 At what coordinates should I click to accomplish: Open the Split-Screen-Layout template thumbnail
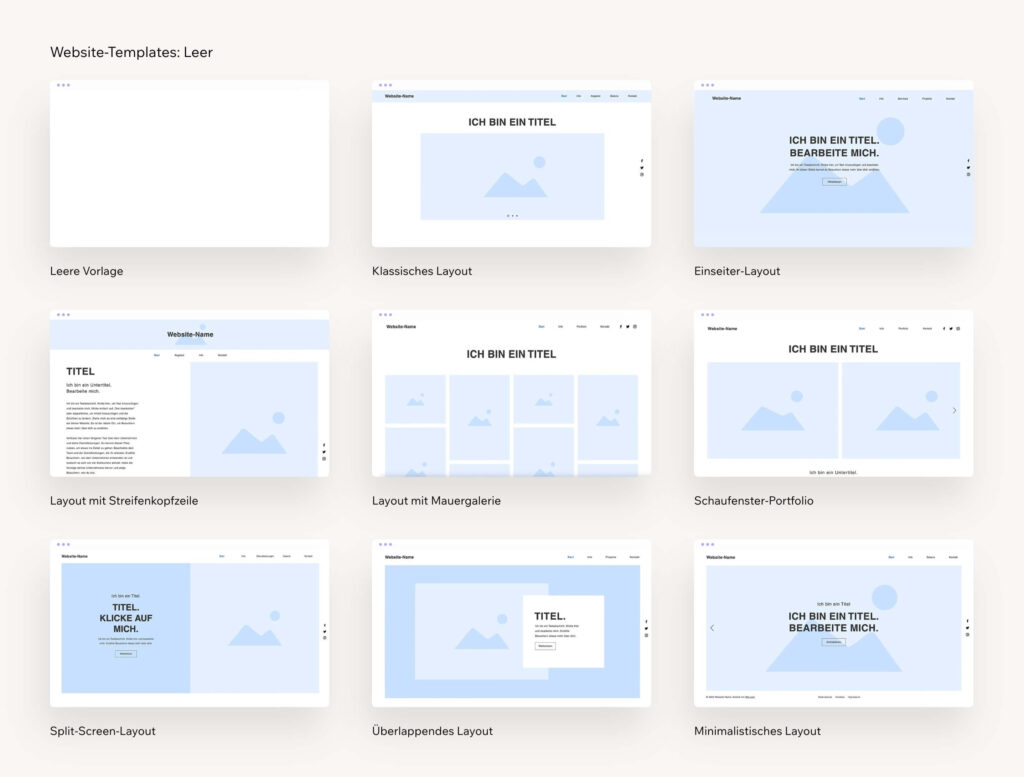189,622
